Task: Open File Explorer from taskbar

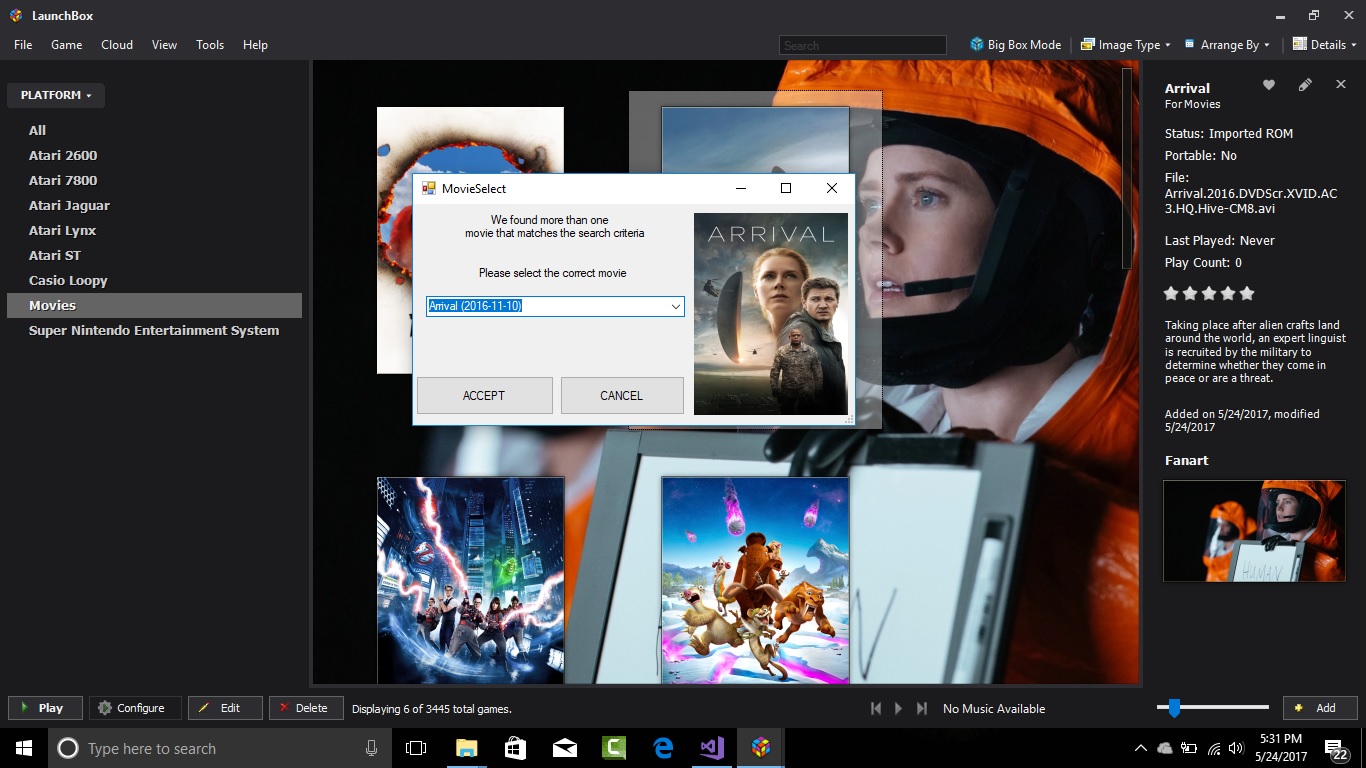Action: click(x=466, y=748)
